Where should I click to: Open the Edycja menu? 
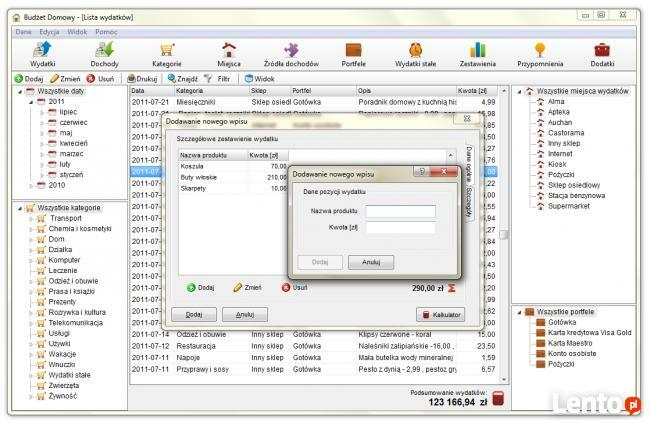[49, 32]
